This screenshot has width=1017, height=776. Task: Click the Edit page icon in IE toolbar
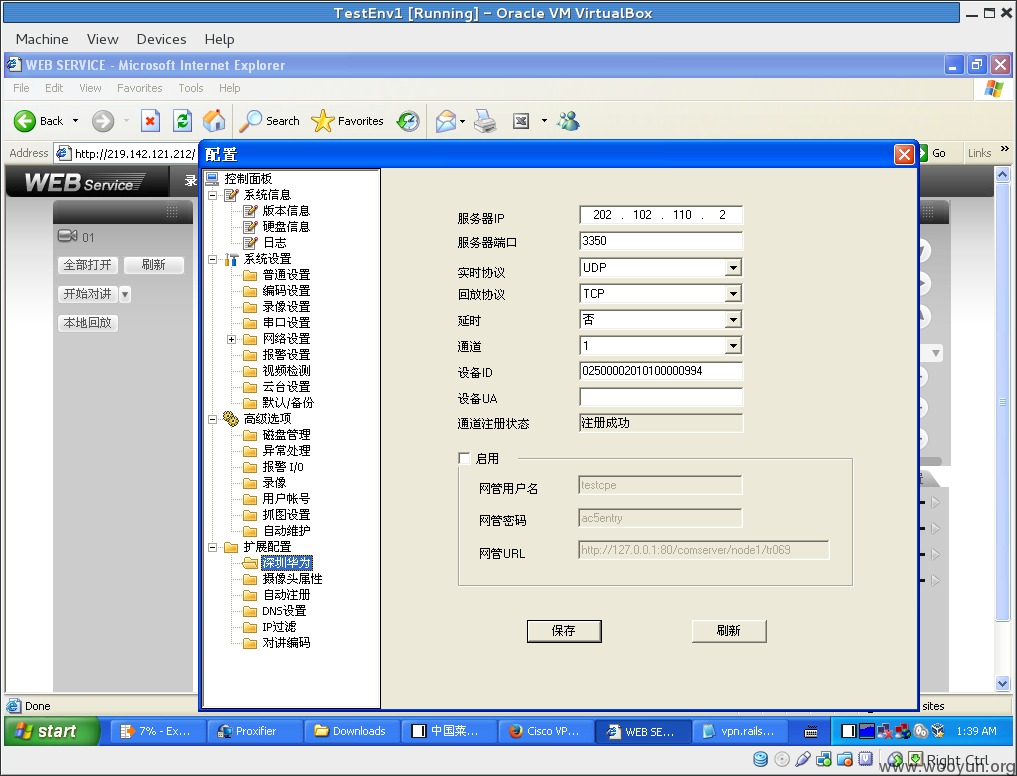(x=521, y=121)
